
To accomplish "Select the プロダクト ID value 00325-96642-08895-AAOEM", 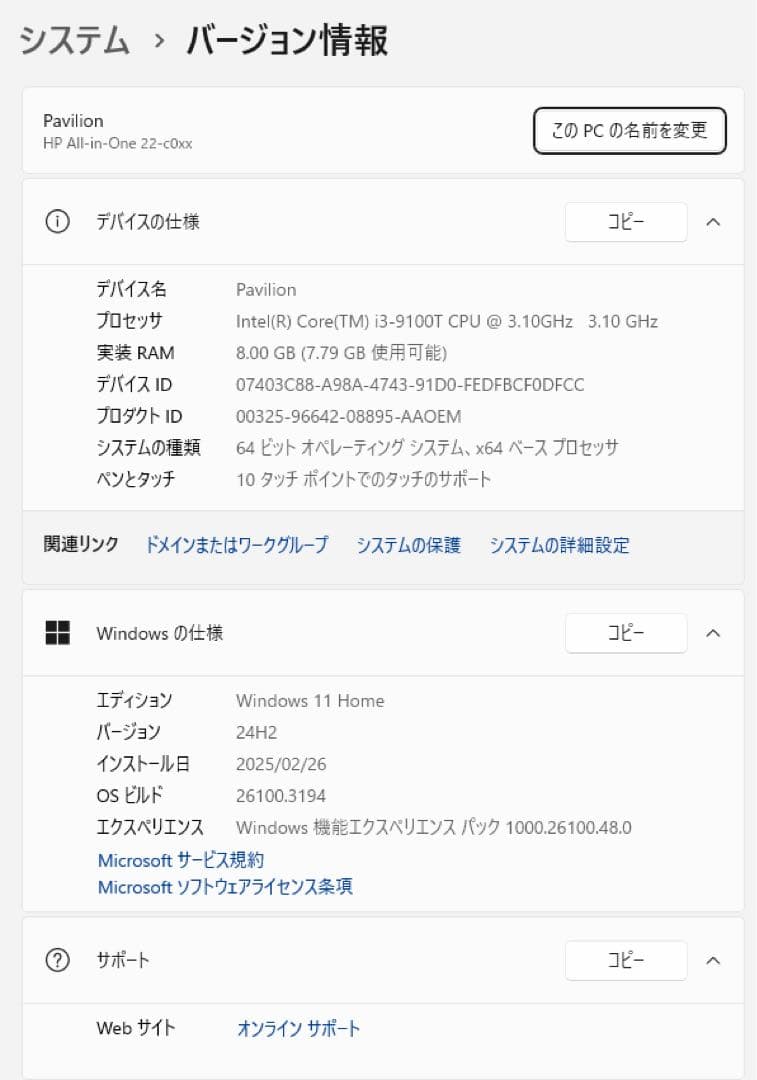I will click(x=349, y=416).
